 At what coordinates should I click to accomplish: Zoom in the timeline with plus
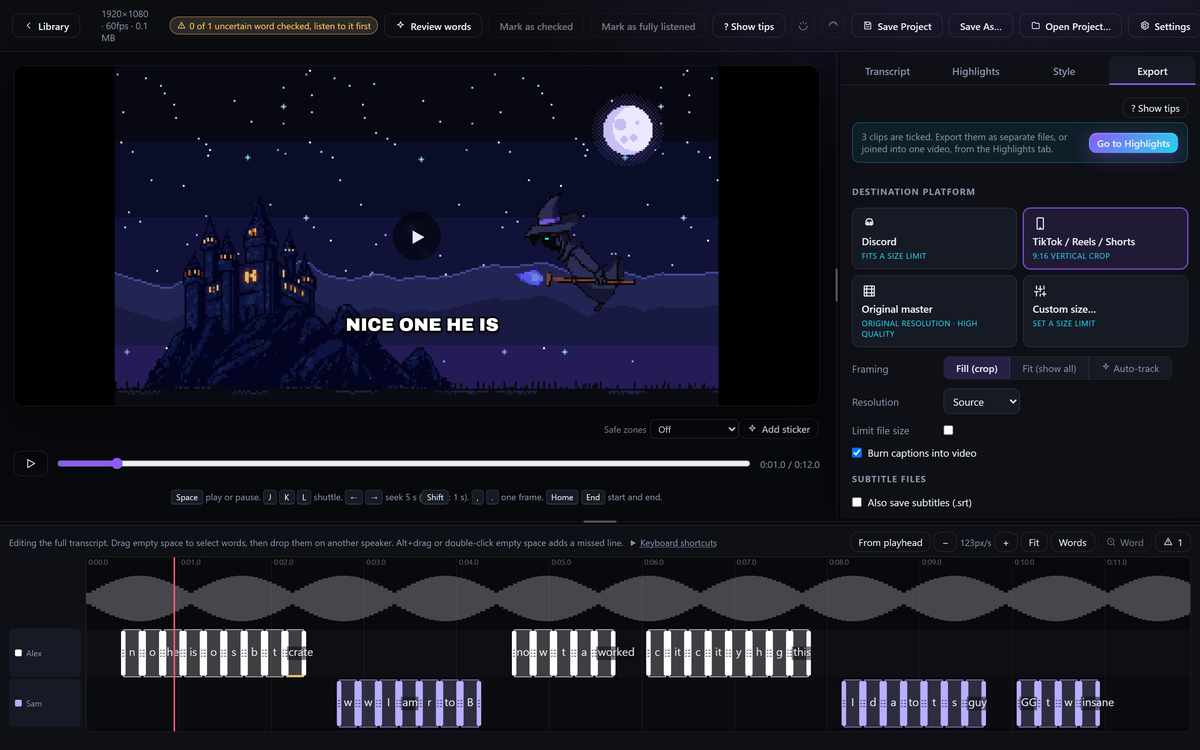click(x=1006, y=542)
